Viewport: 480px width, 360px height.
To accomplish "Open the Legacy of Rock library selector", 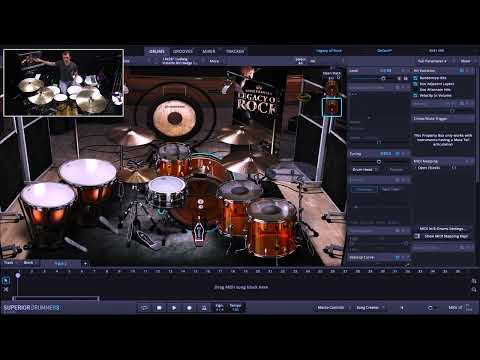I will [x=329, y=51].
